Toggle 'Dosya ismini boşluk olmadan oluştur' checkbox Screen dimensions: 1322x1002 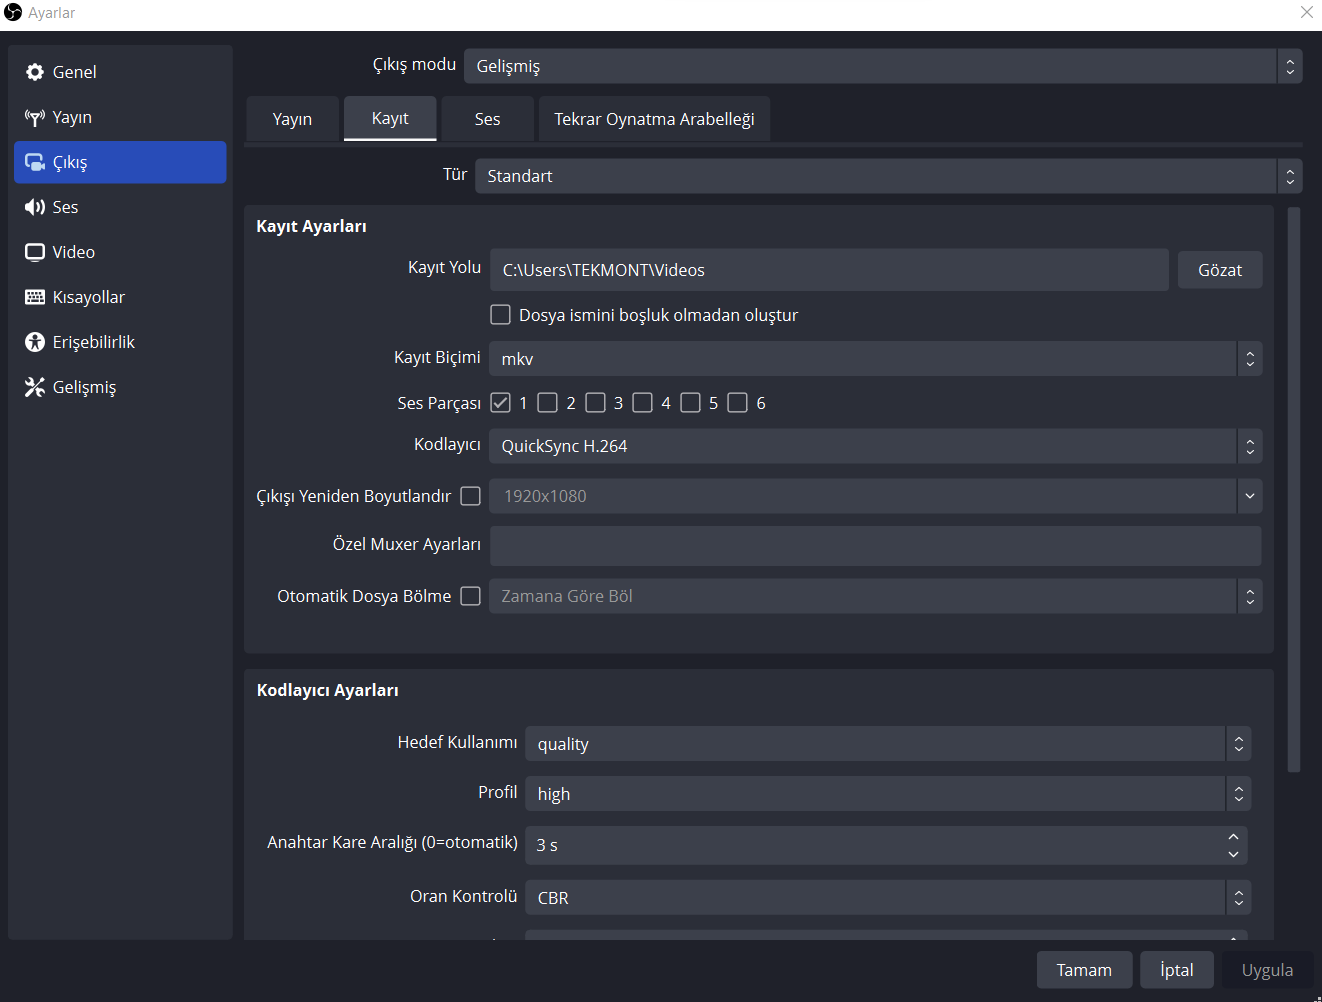pyautogui.click(x=500, y=315)
